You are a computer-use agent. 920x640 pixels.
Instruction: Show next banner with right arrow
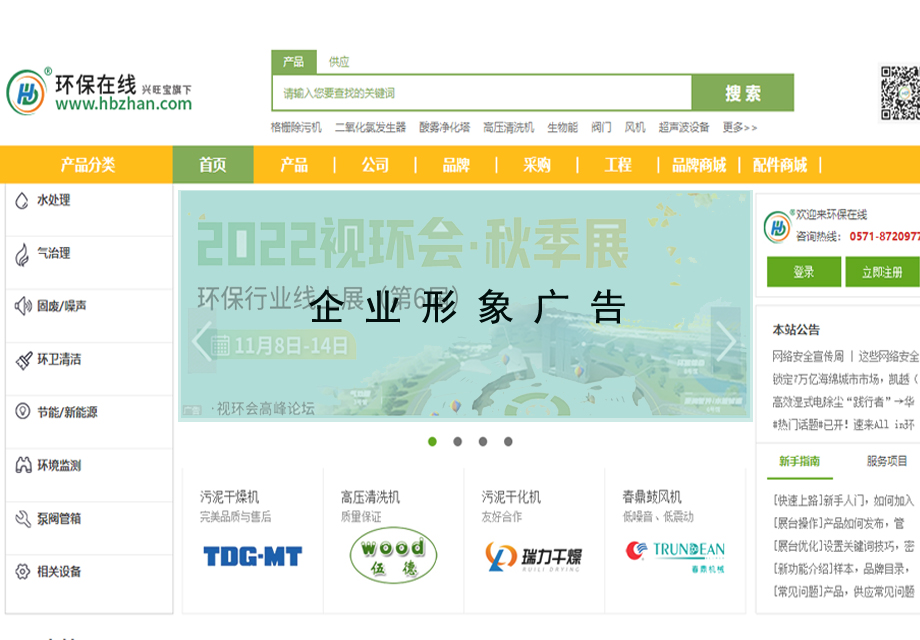[x=725, y=341]
